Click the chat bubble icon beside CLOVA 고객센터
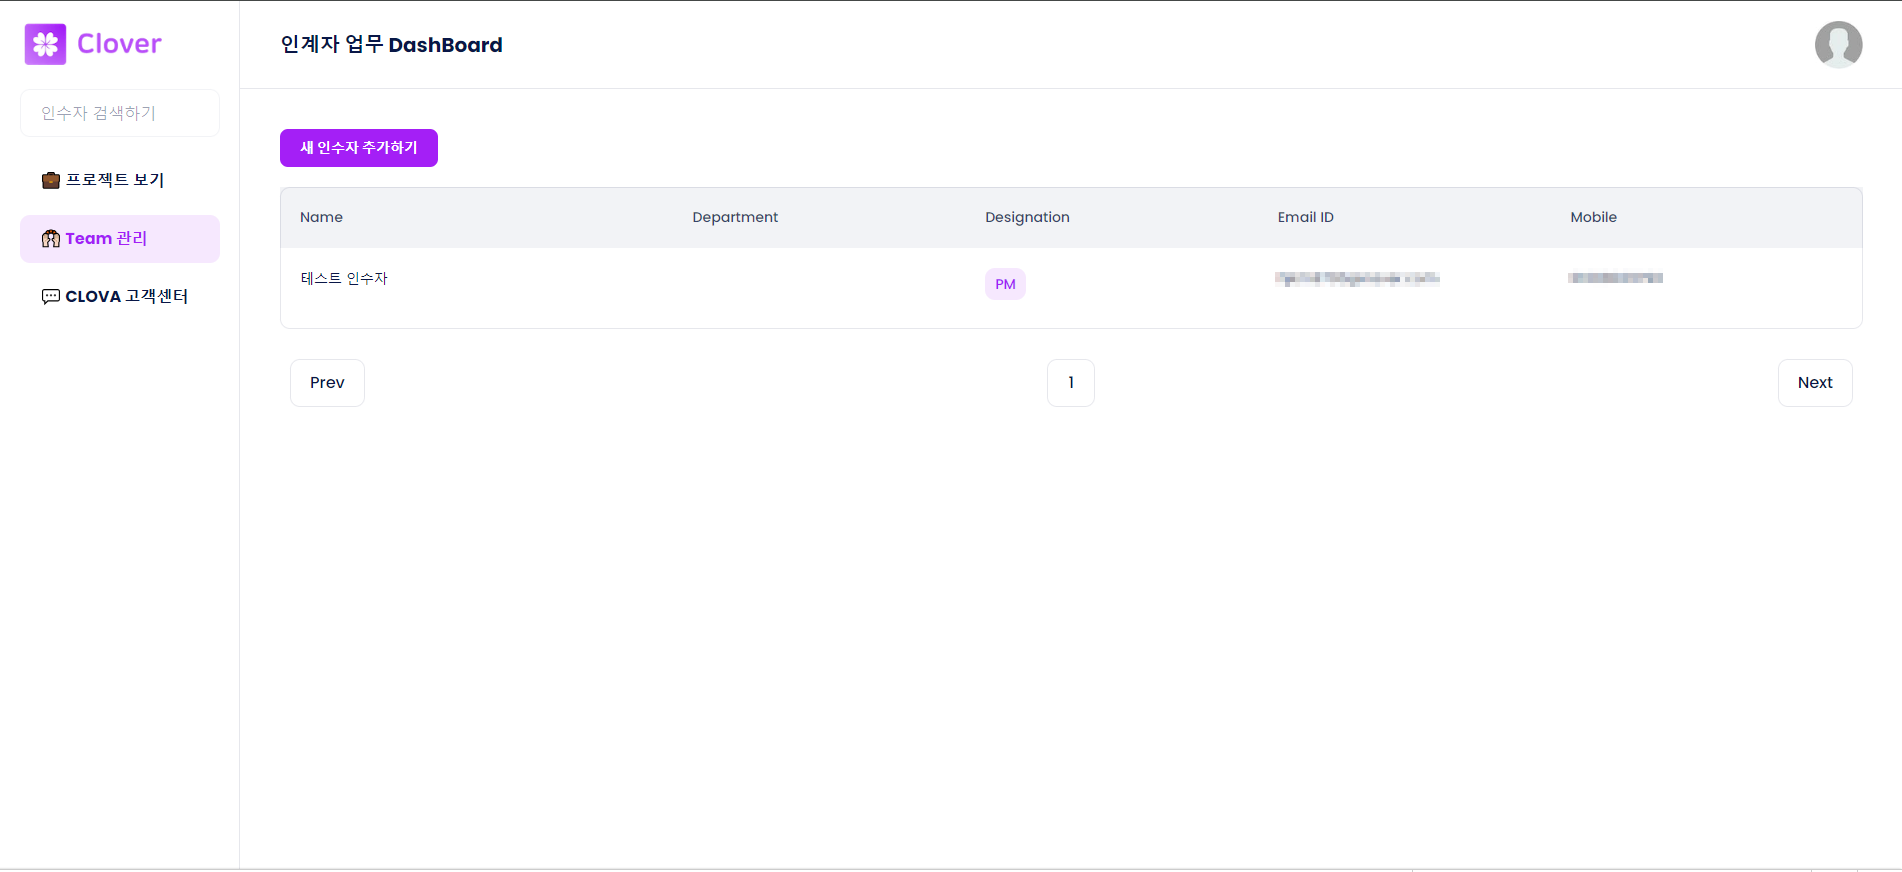The image size is (1902, 872). click(x=51, y=296)
